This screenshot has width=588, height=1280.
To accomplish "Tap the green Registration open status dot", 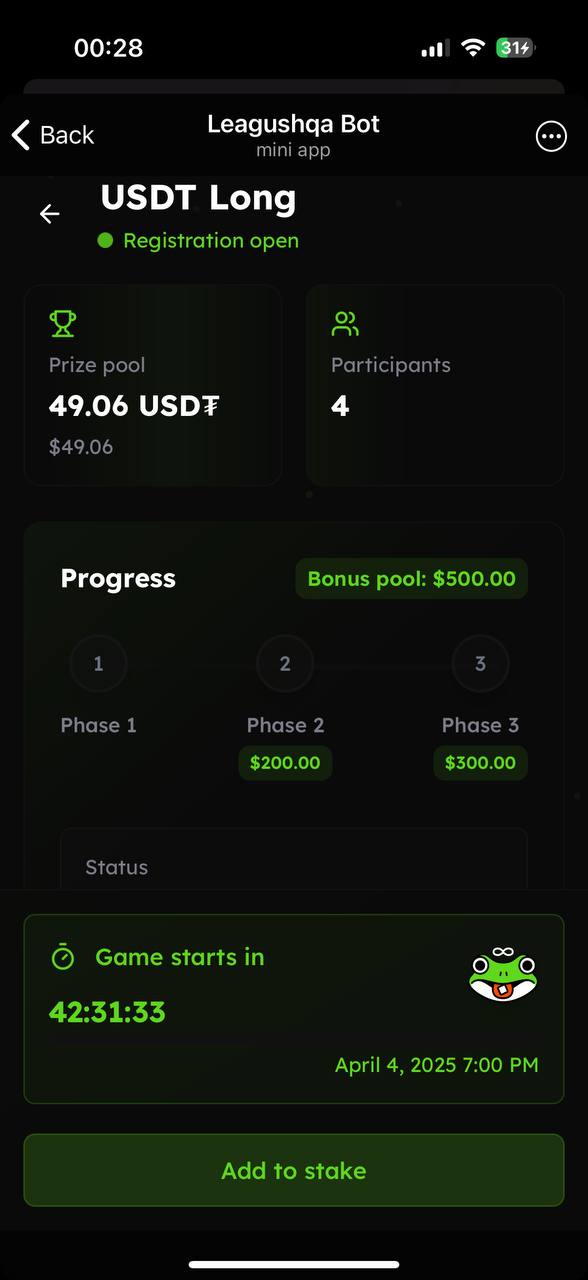I will [105, 240].
